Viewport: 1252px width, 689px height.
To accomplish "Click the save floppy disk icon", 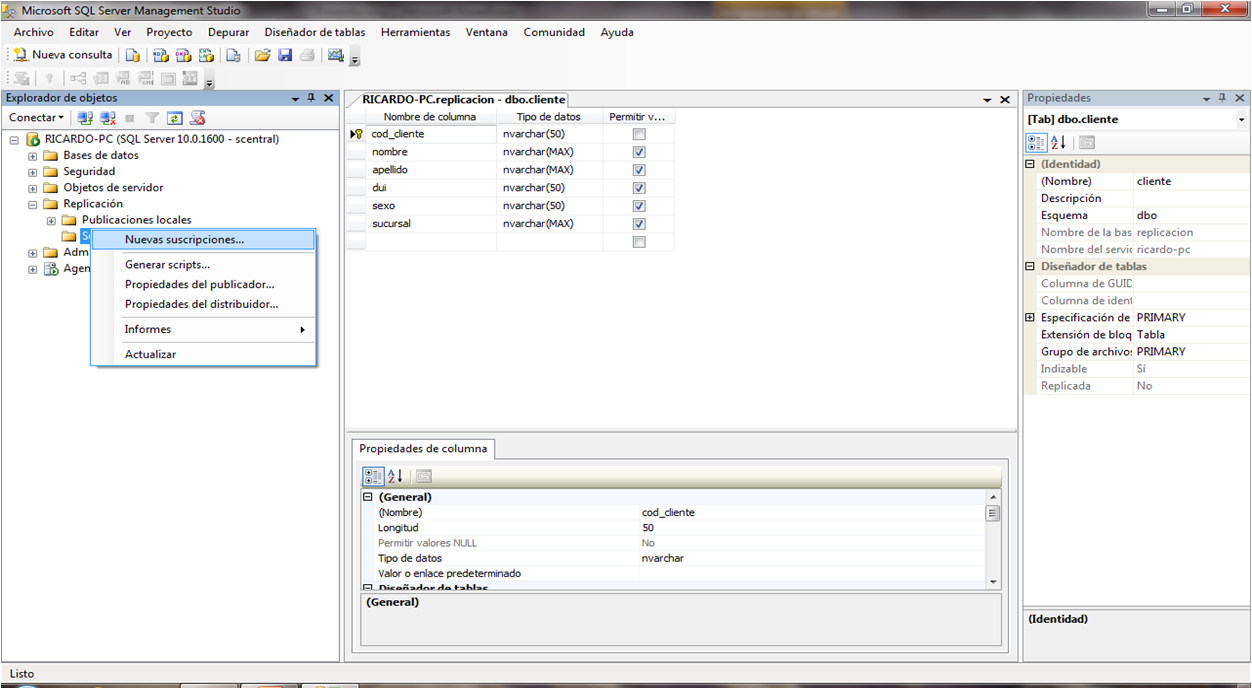I will (285, 55).
